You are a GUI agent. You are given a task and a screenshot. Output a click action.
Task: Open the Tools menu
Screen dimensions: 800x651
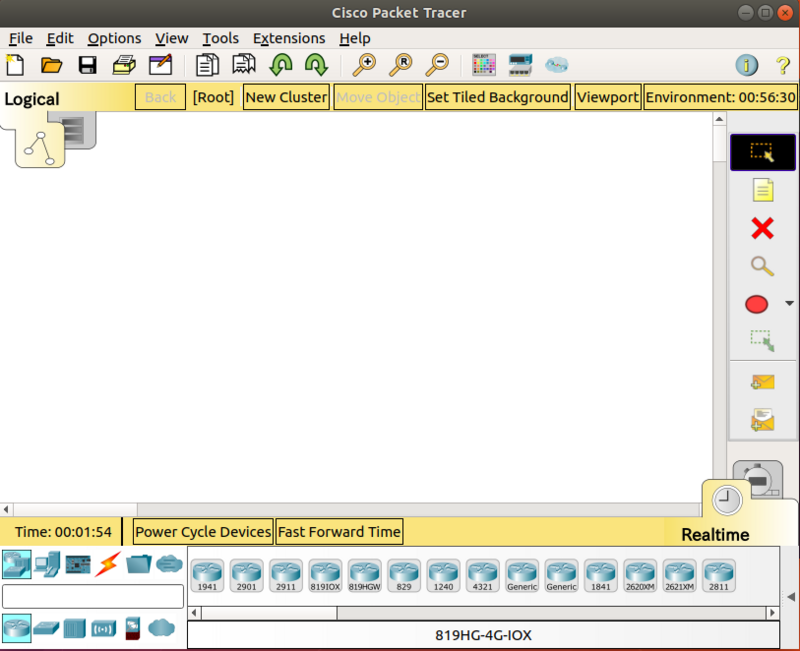(x=220, y=38)
